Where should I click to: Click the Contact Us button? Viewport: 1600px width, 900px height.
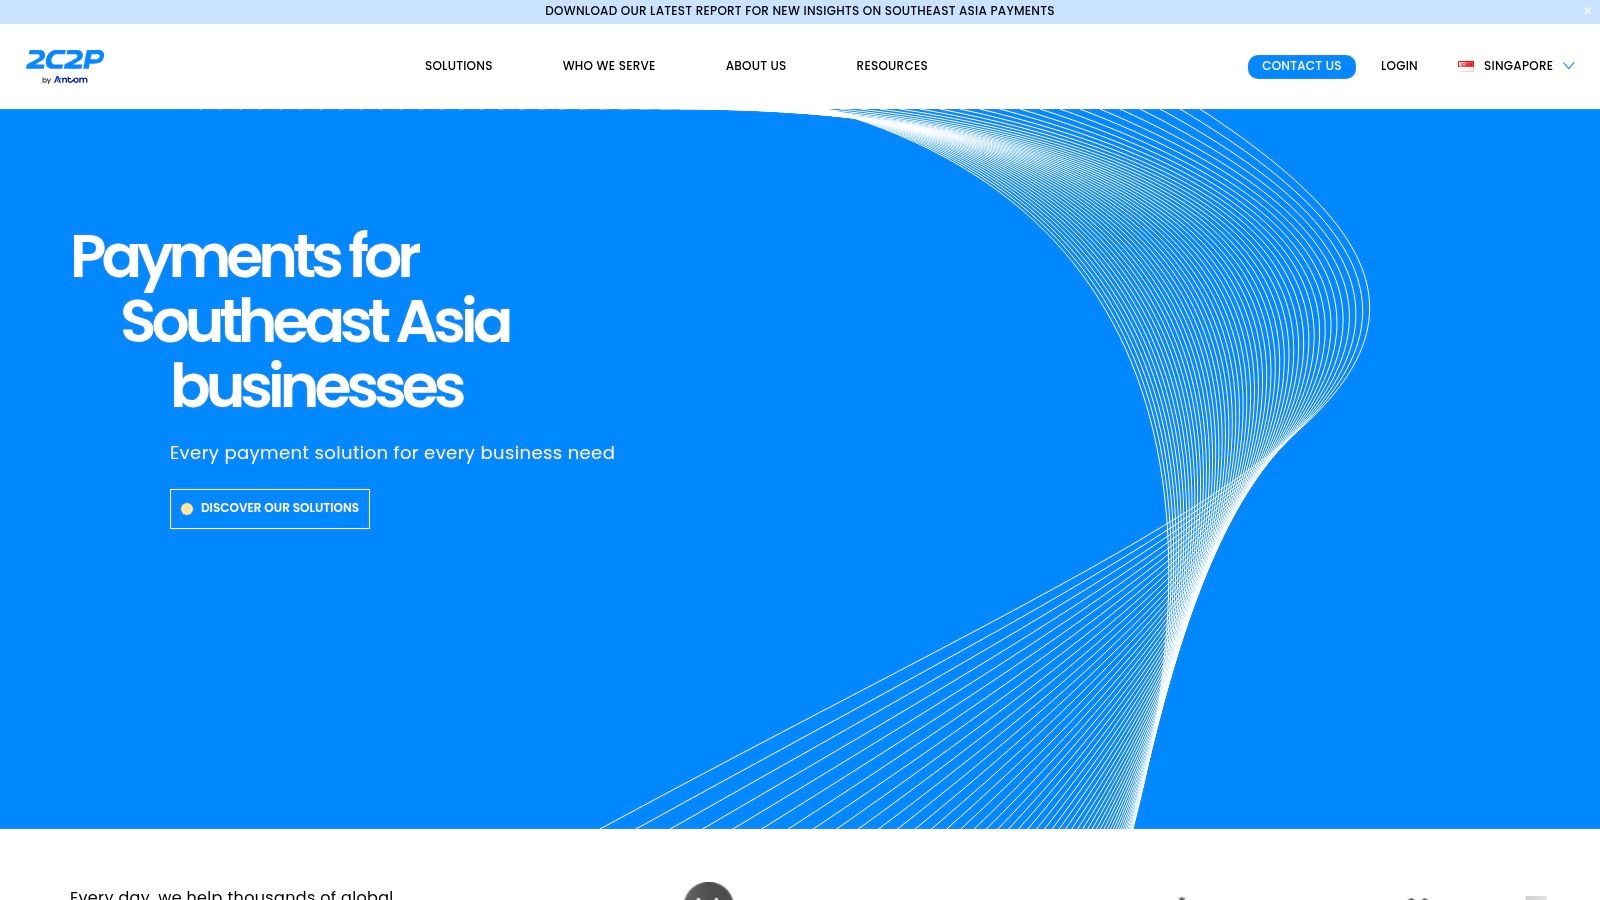point(1302,66)
